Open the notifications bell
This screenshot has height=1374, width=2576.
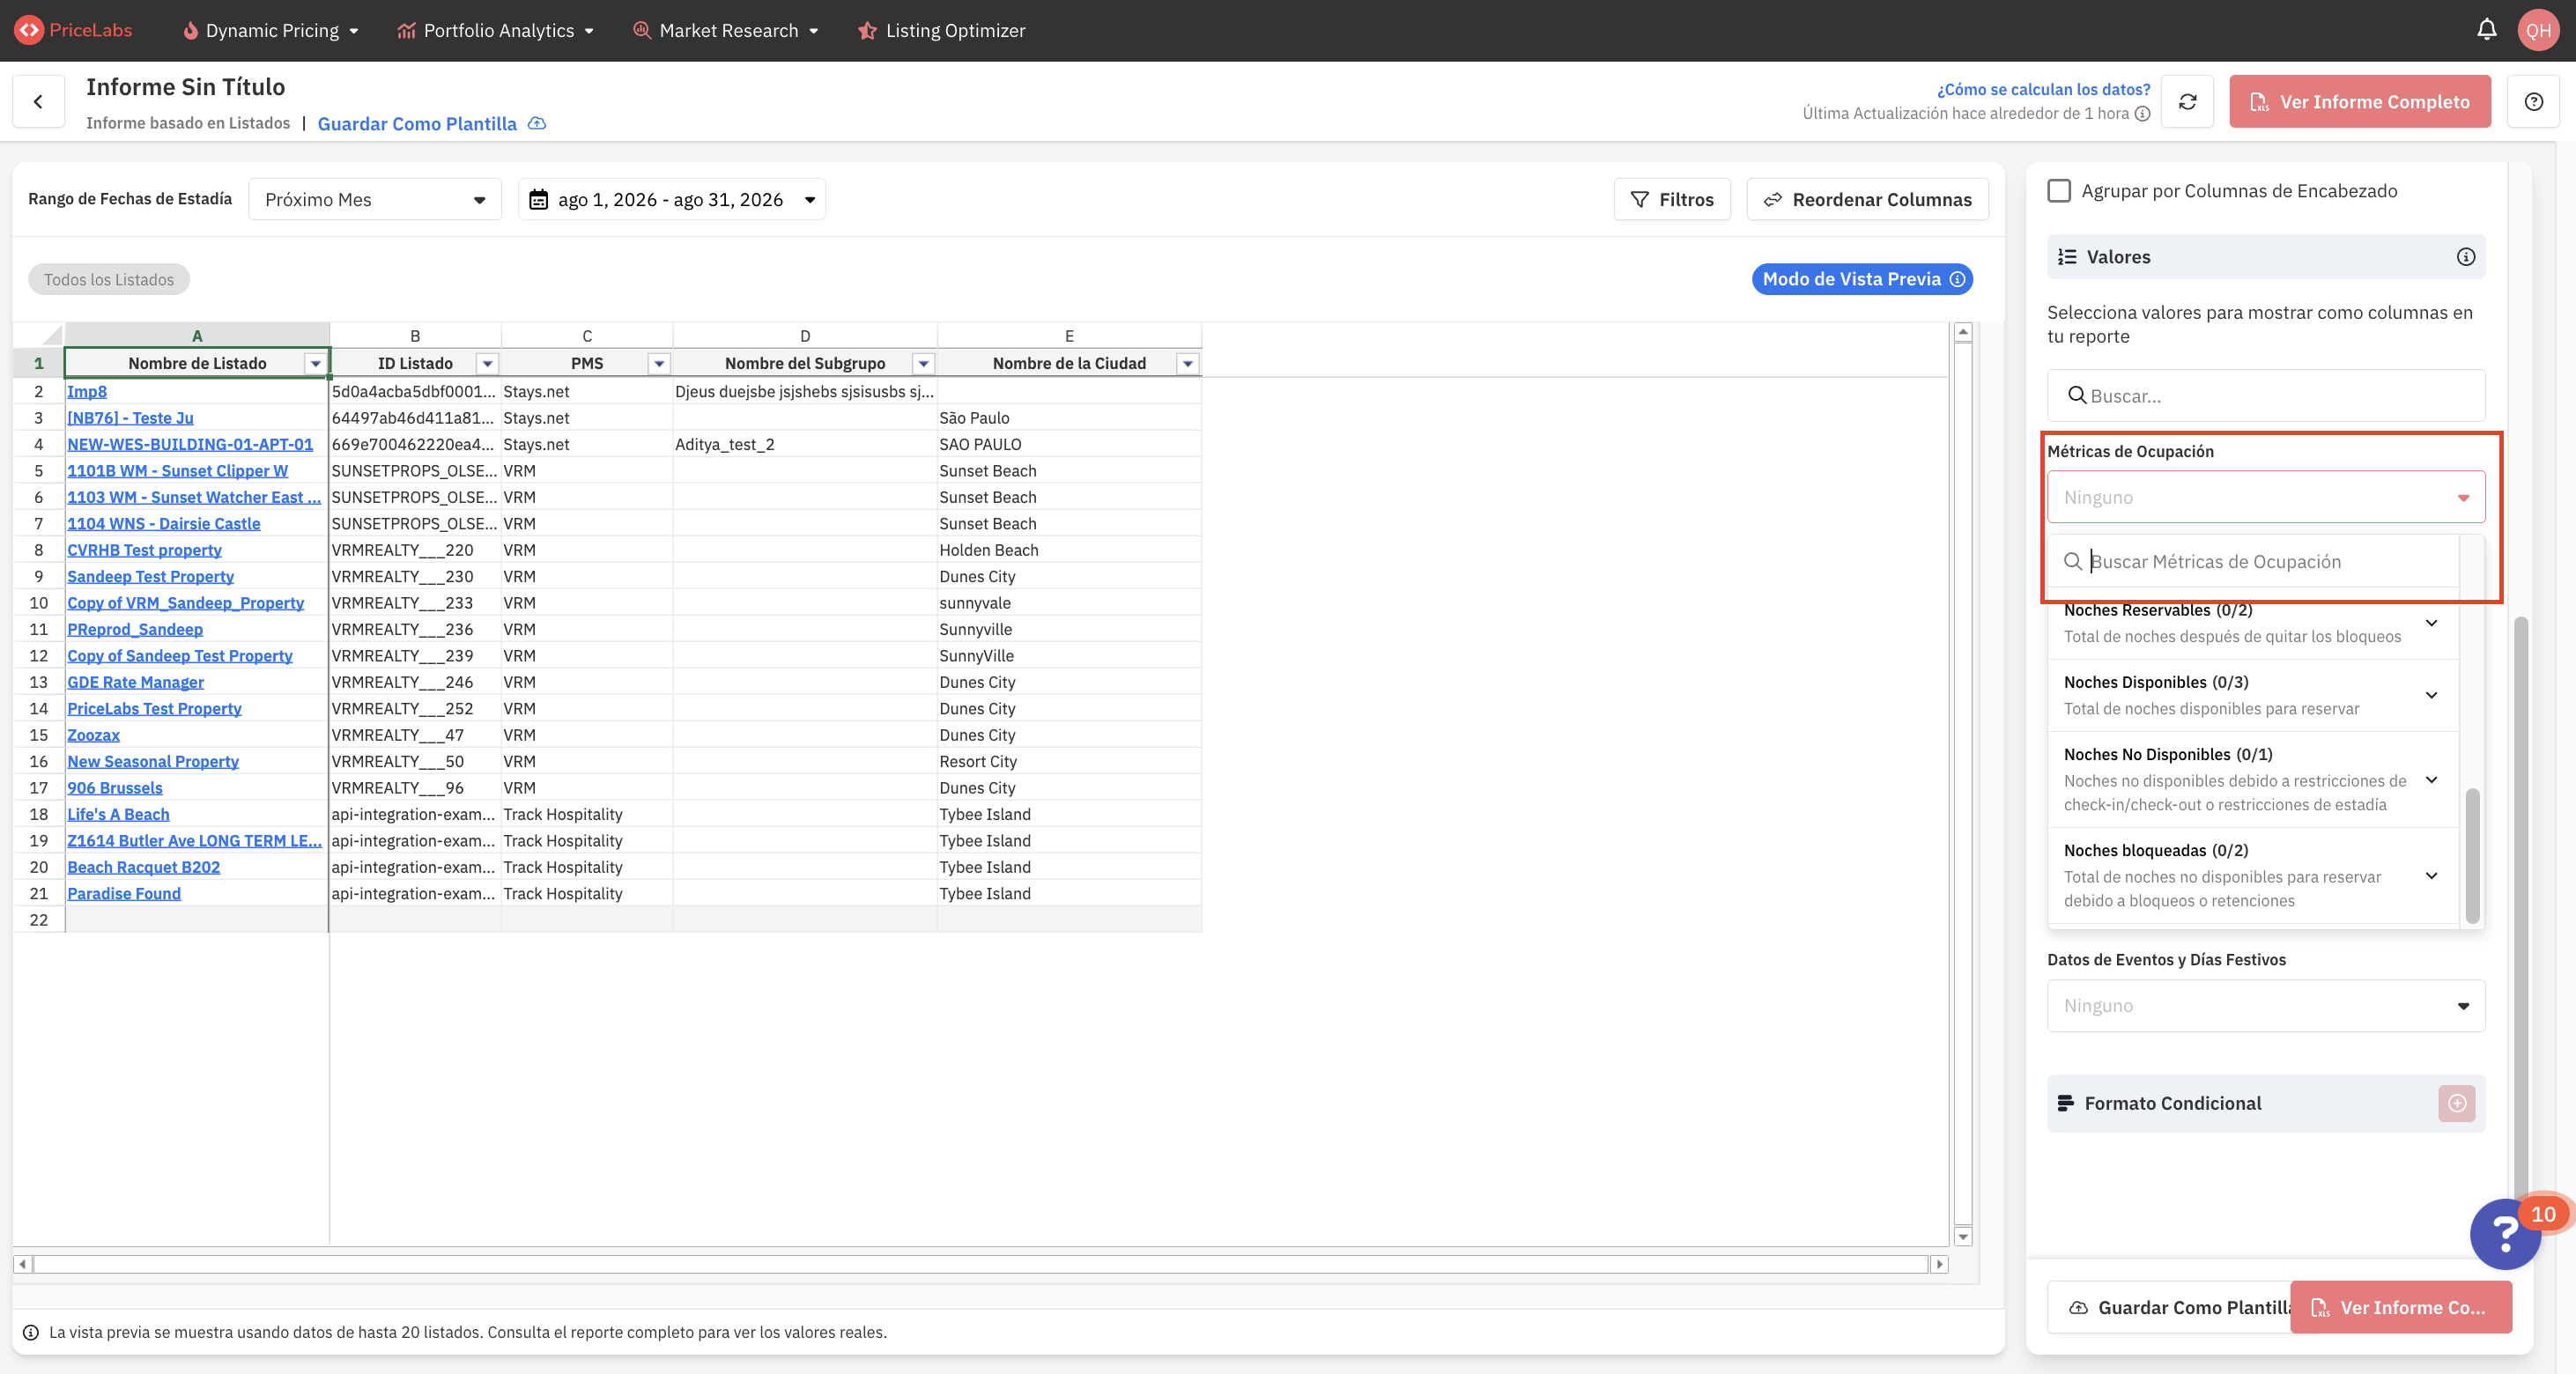click(2486, 30)
